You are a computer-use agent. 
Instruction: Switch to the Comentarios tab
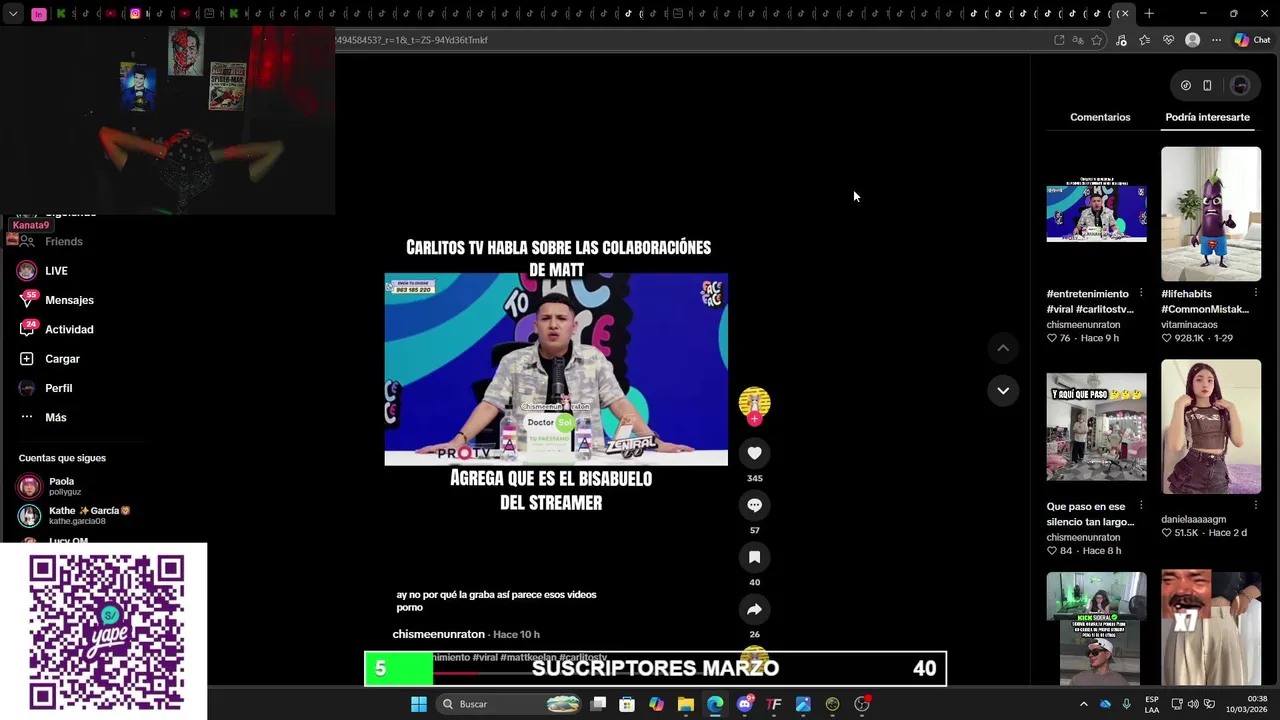pos(1100,117)
